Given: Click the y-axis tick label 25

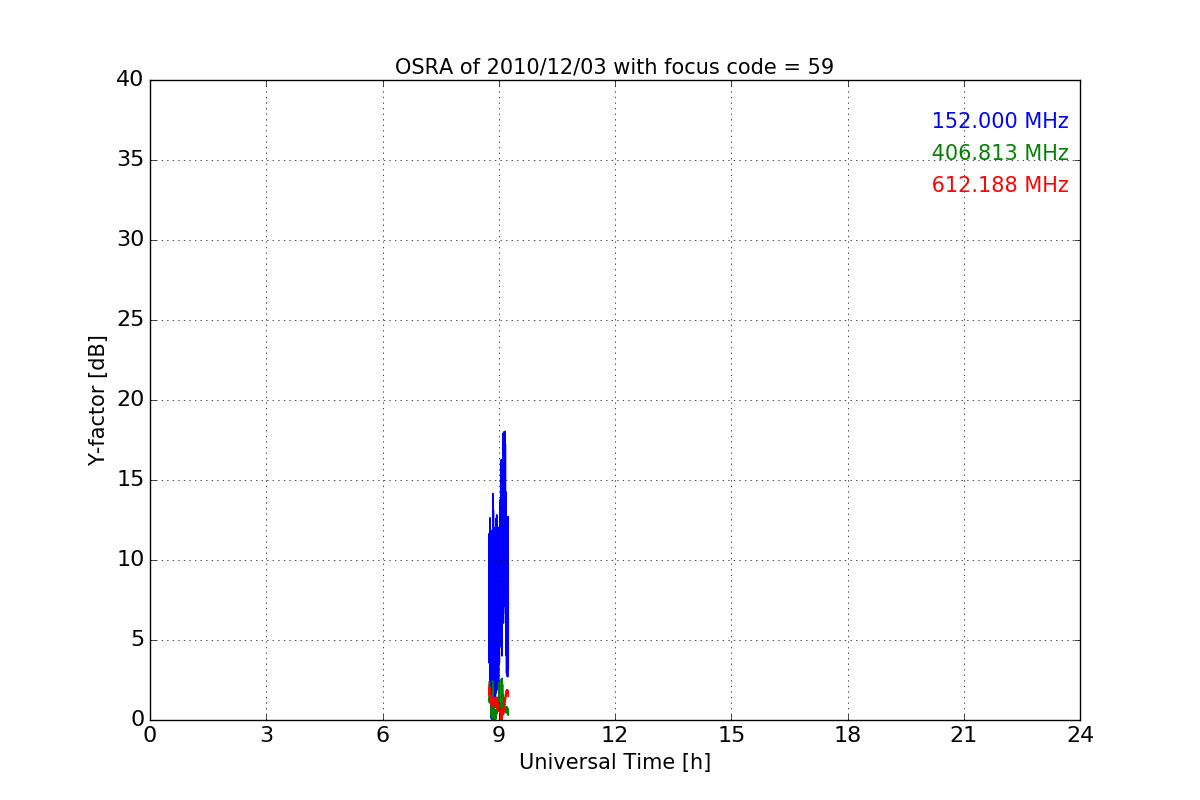Looking at the screenshot, I should (130, 319).
